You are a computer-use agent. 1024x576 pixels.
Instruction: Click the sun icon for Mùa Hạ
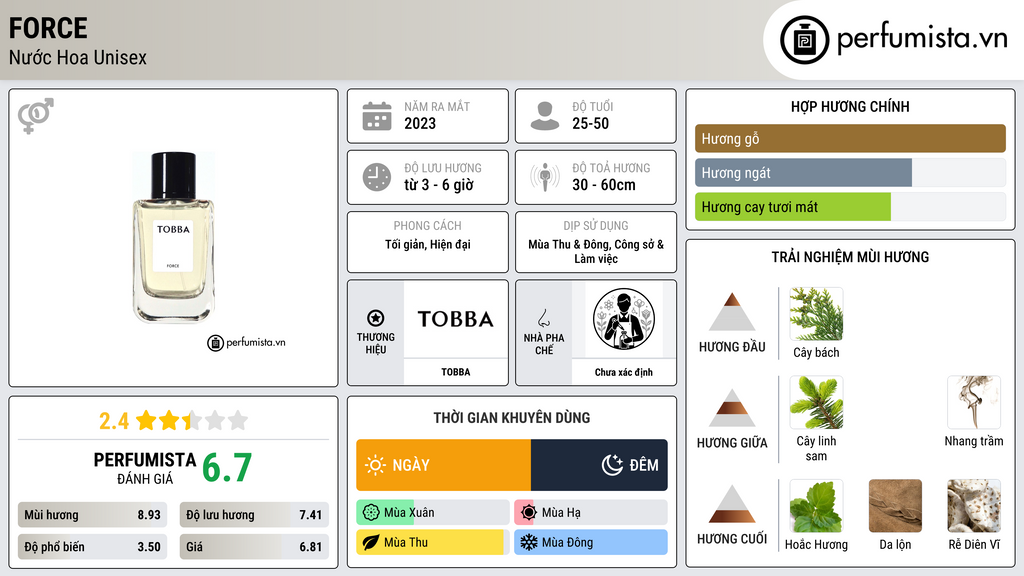[529, 513]
